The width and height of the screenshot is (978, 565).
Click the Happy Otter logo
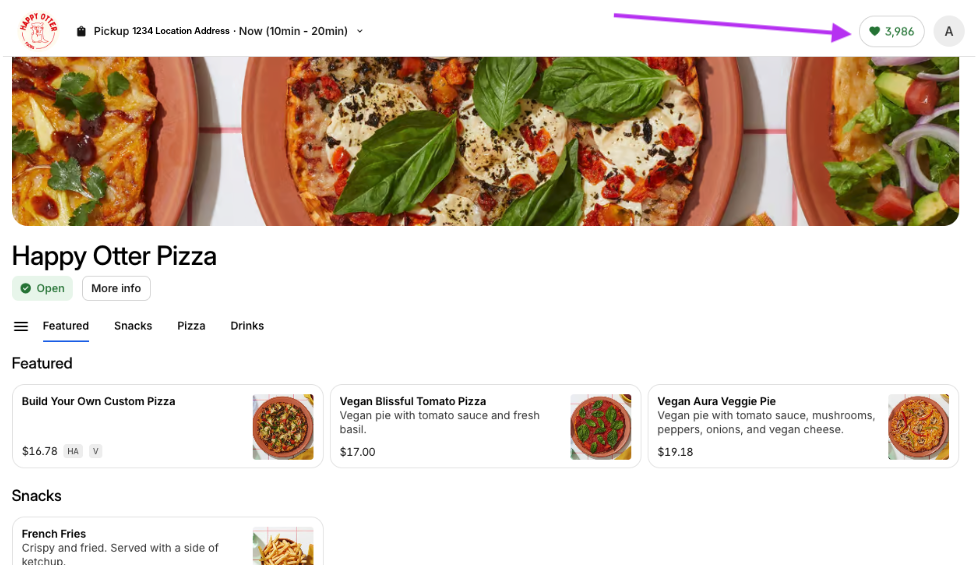[x=38, y=31]
